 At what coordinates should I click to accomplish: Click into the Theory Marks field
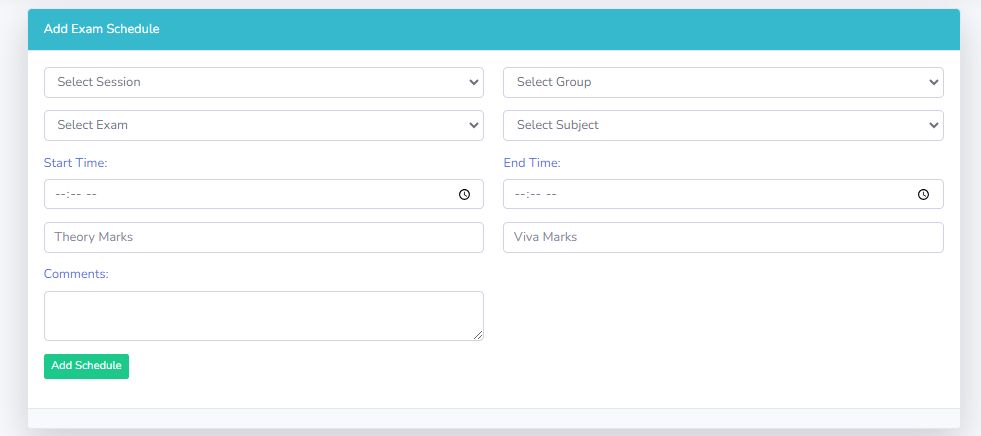(x=264, y=237)
